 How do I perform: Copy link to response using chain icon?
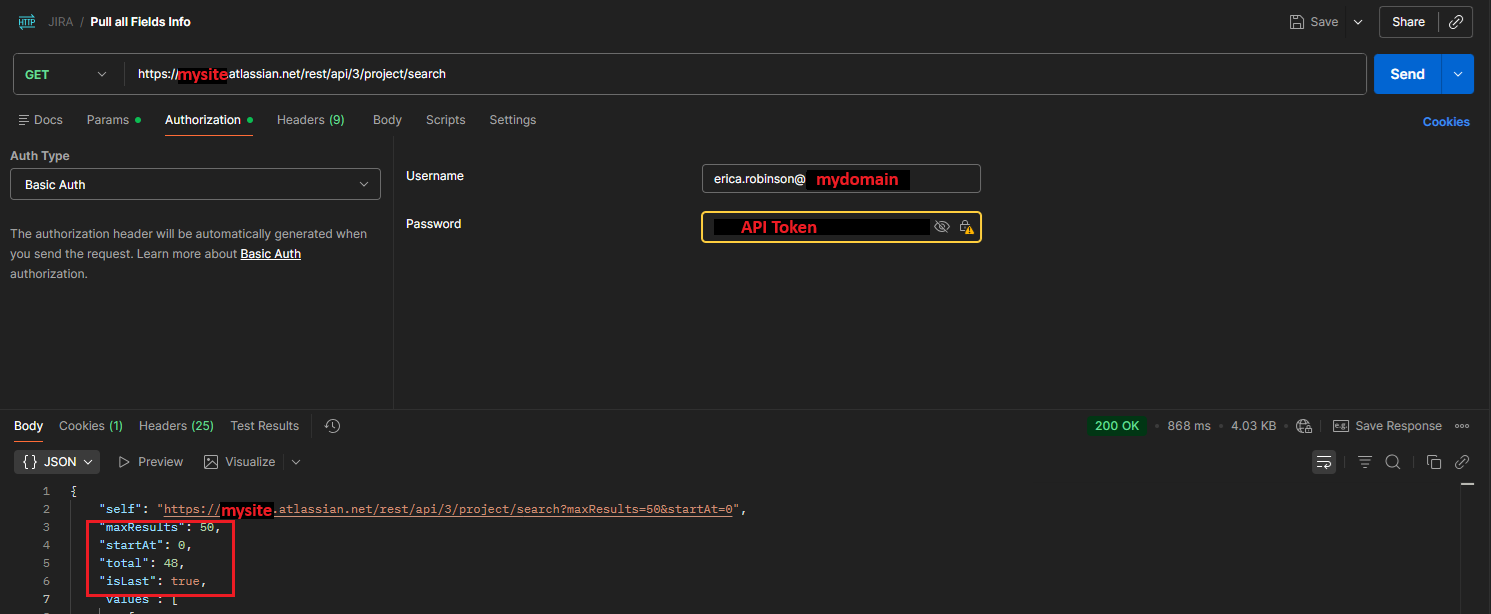(x=1462, y=462)
